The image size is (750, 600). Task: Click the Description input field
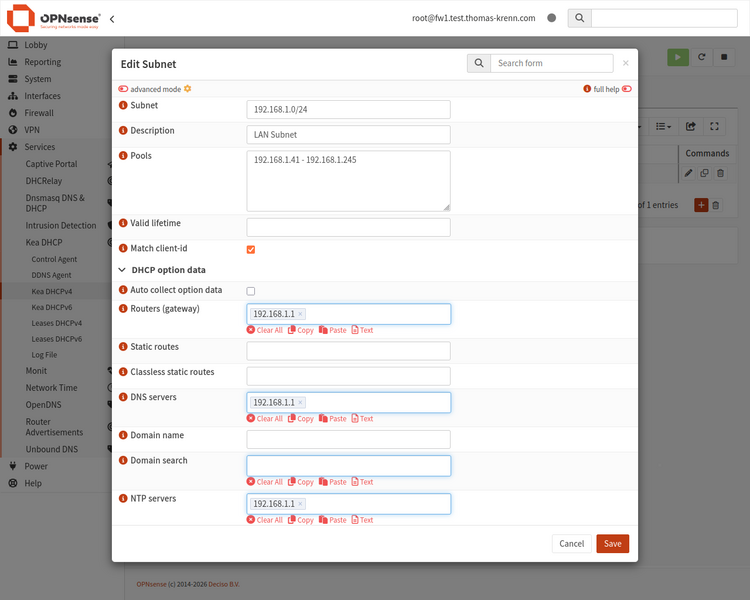coord(348,135)
